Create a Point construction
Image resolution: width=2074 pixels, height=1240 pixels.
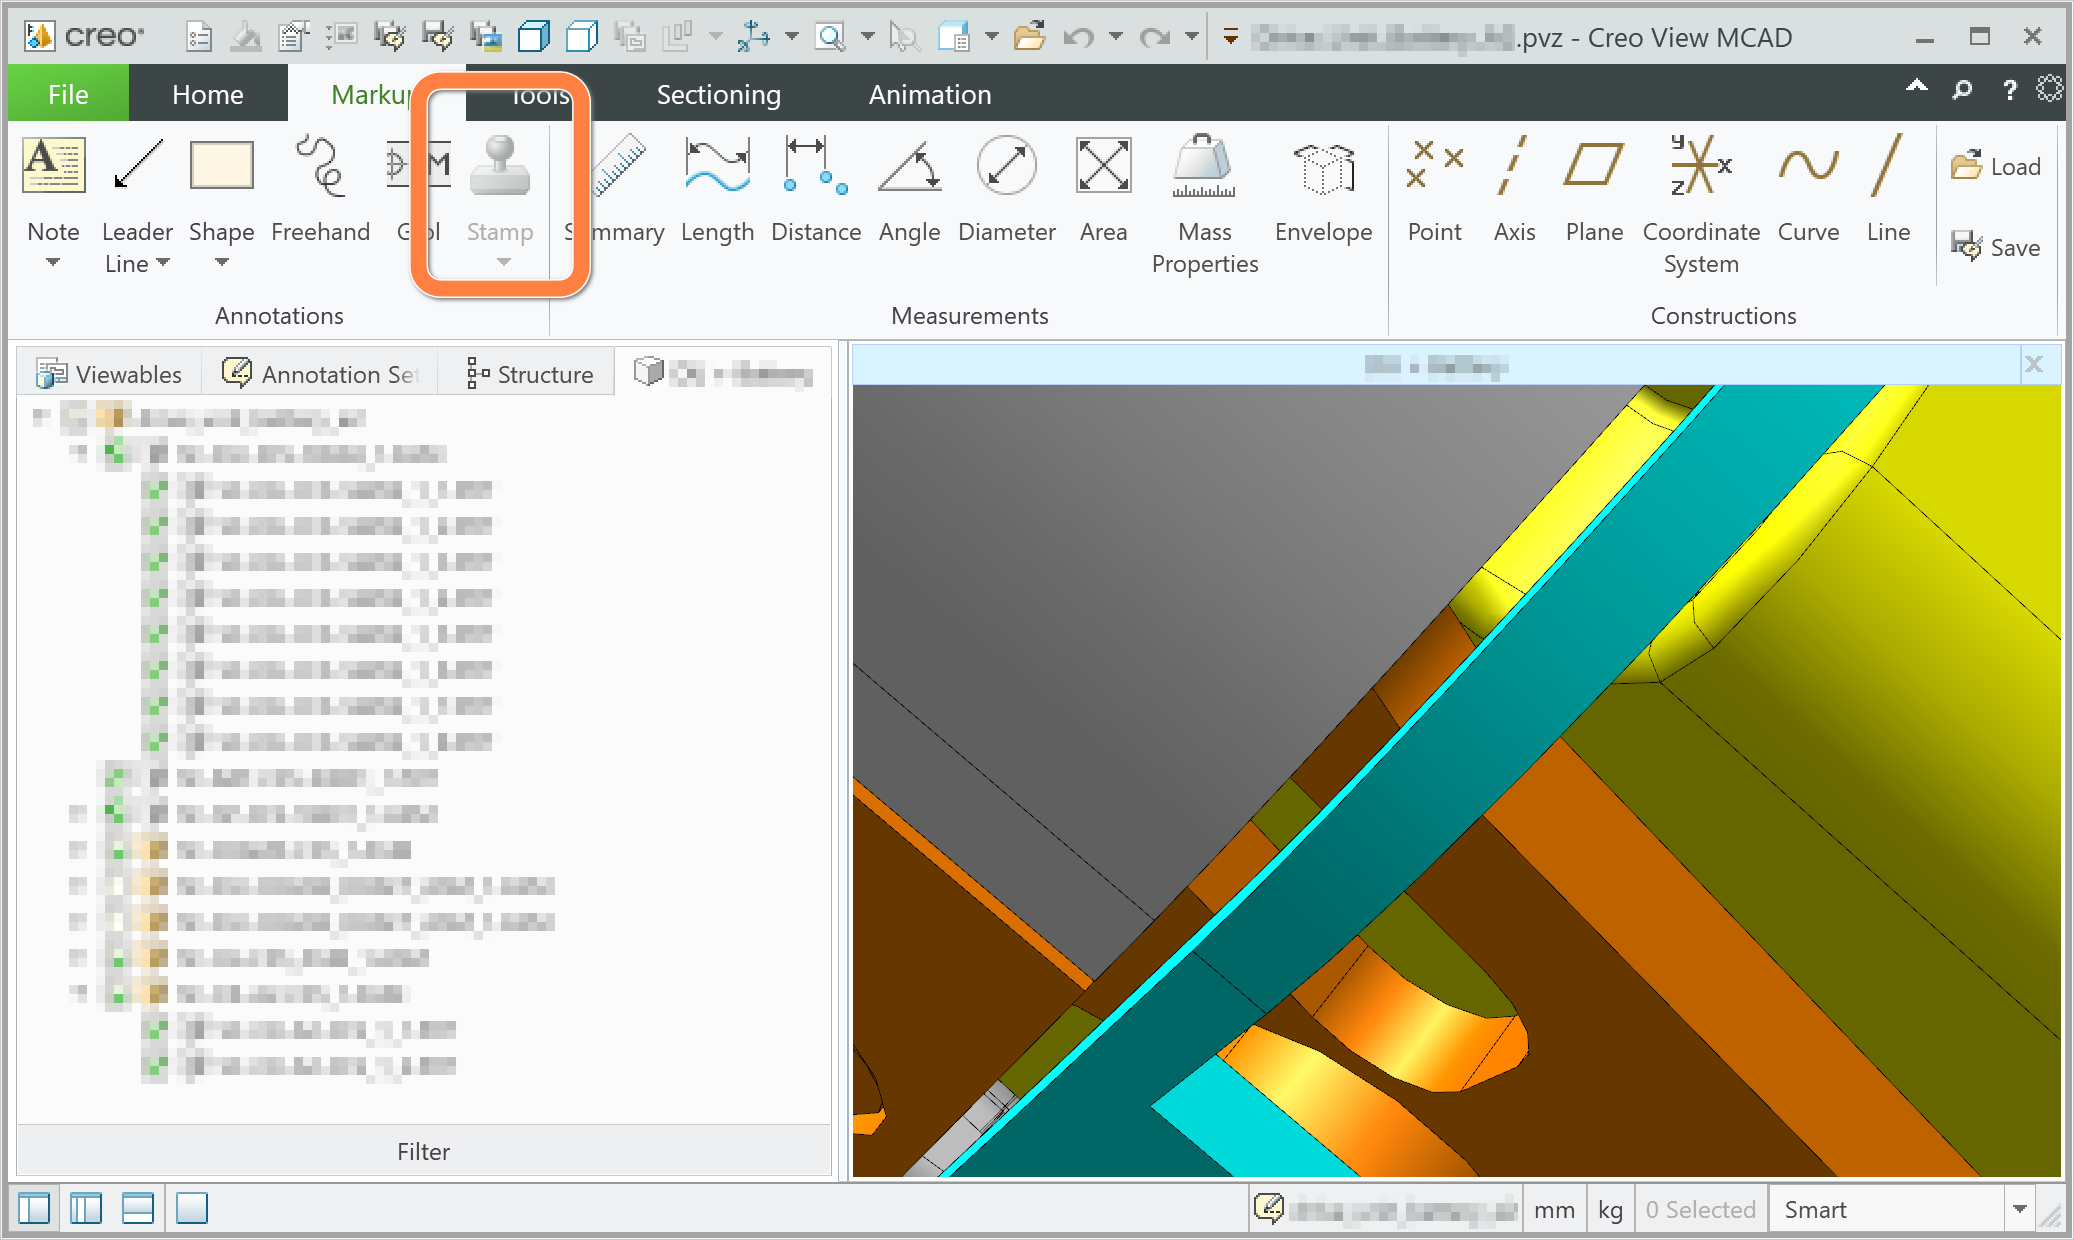point(1435,195)
